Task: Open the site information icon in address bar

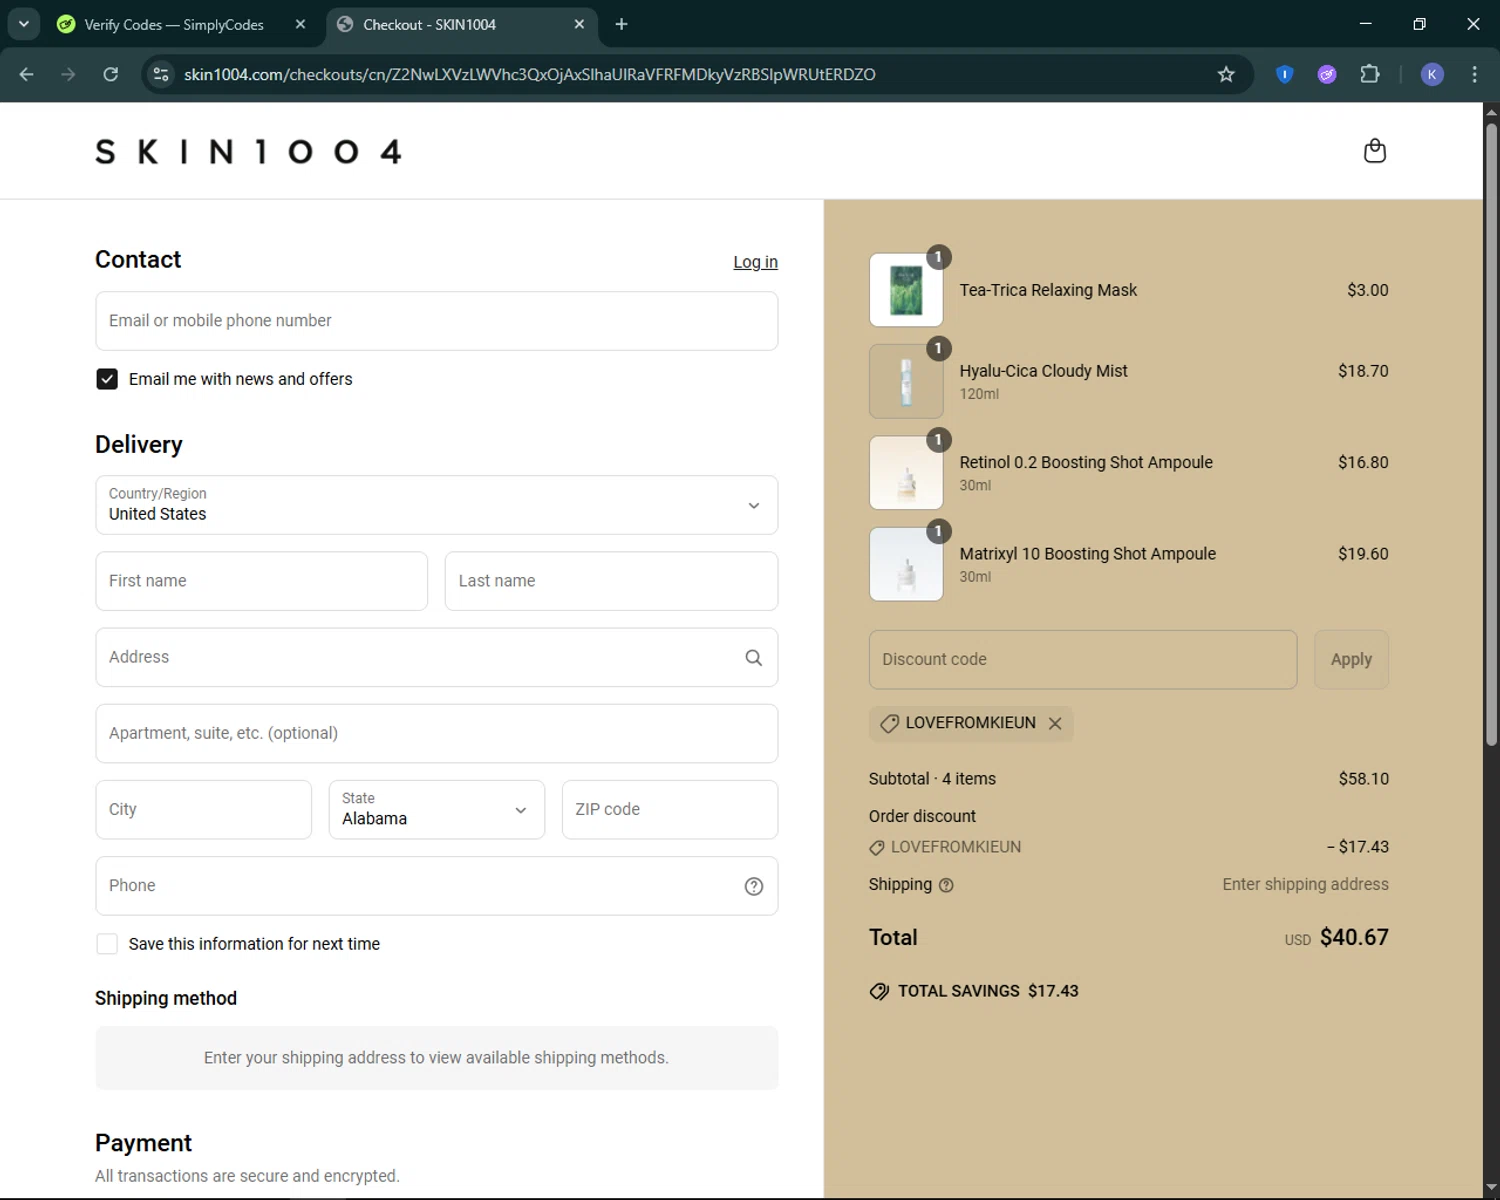Action: 161,74
